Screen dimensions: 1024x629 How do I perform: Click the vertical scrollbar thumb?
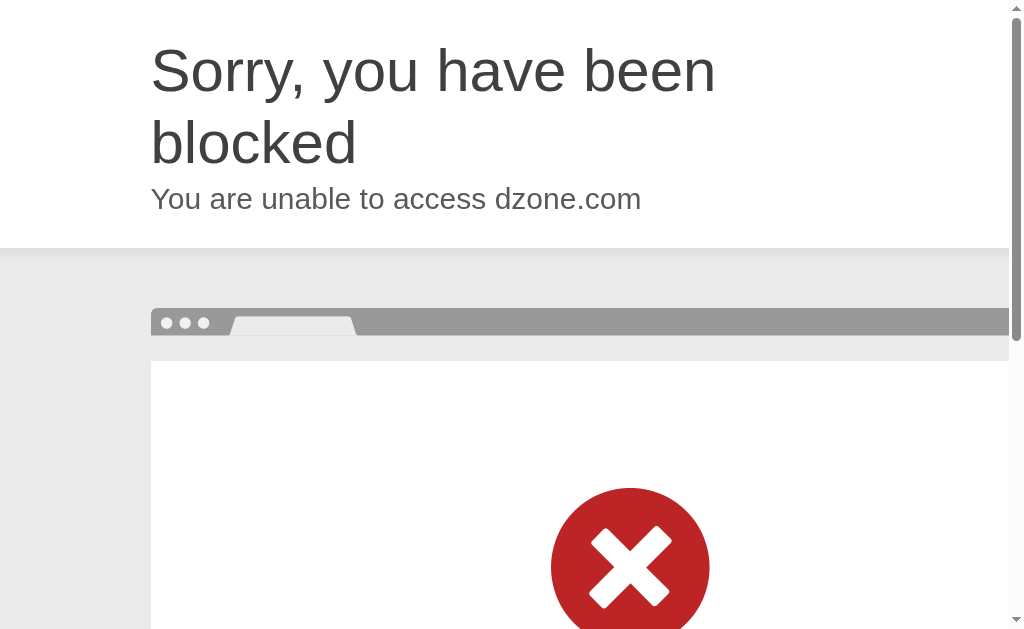point(1016,180)
